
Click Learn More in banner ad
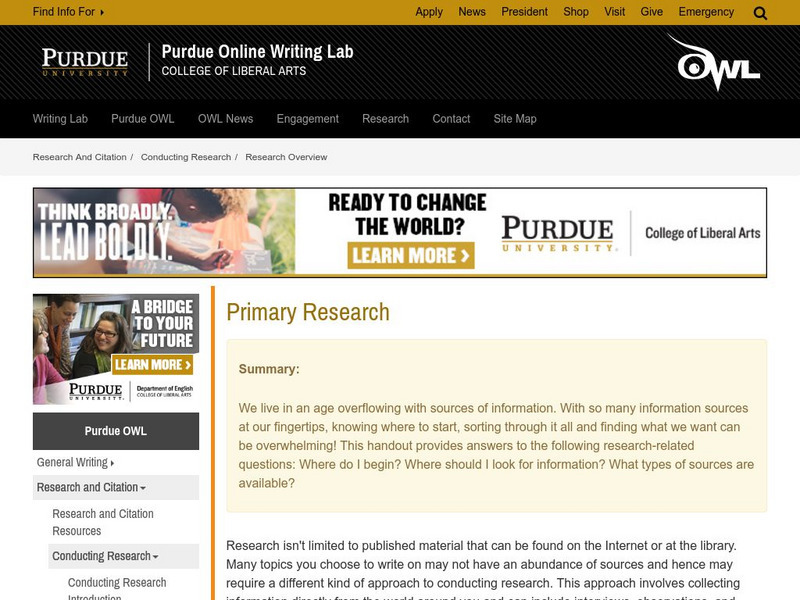coord(411,256)
